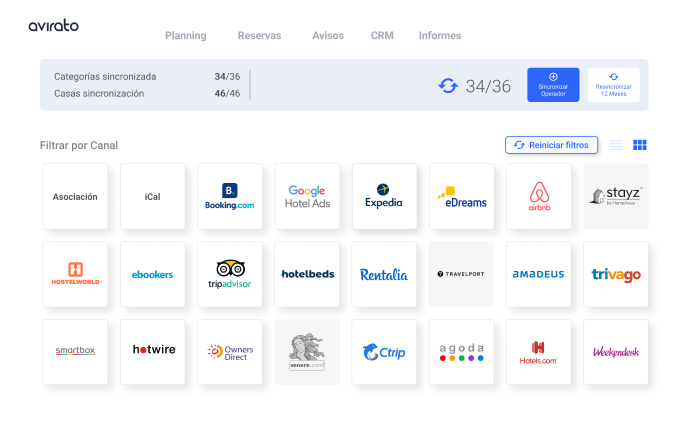The image size is (700, 441).
Task: Pick the eDreams channel card
Action: [x=462, y=196]
